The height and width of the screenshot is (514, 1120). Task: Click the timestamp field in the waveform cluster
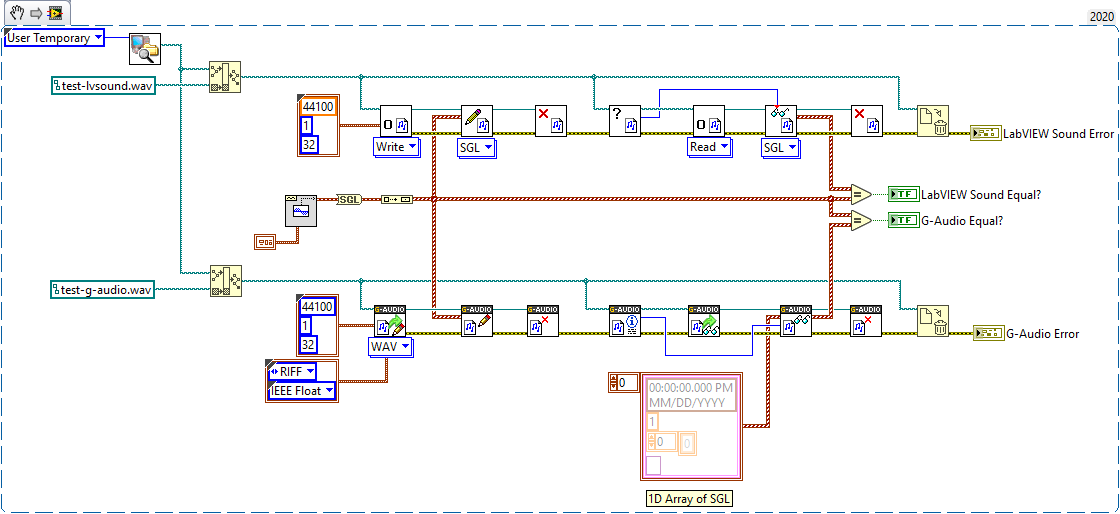(692, 395)
